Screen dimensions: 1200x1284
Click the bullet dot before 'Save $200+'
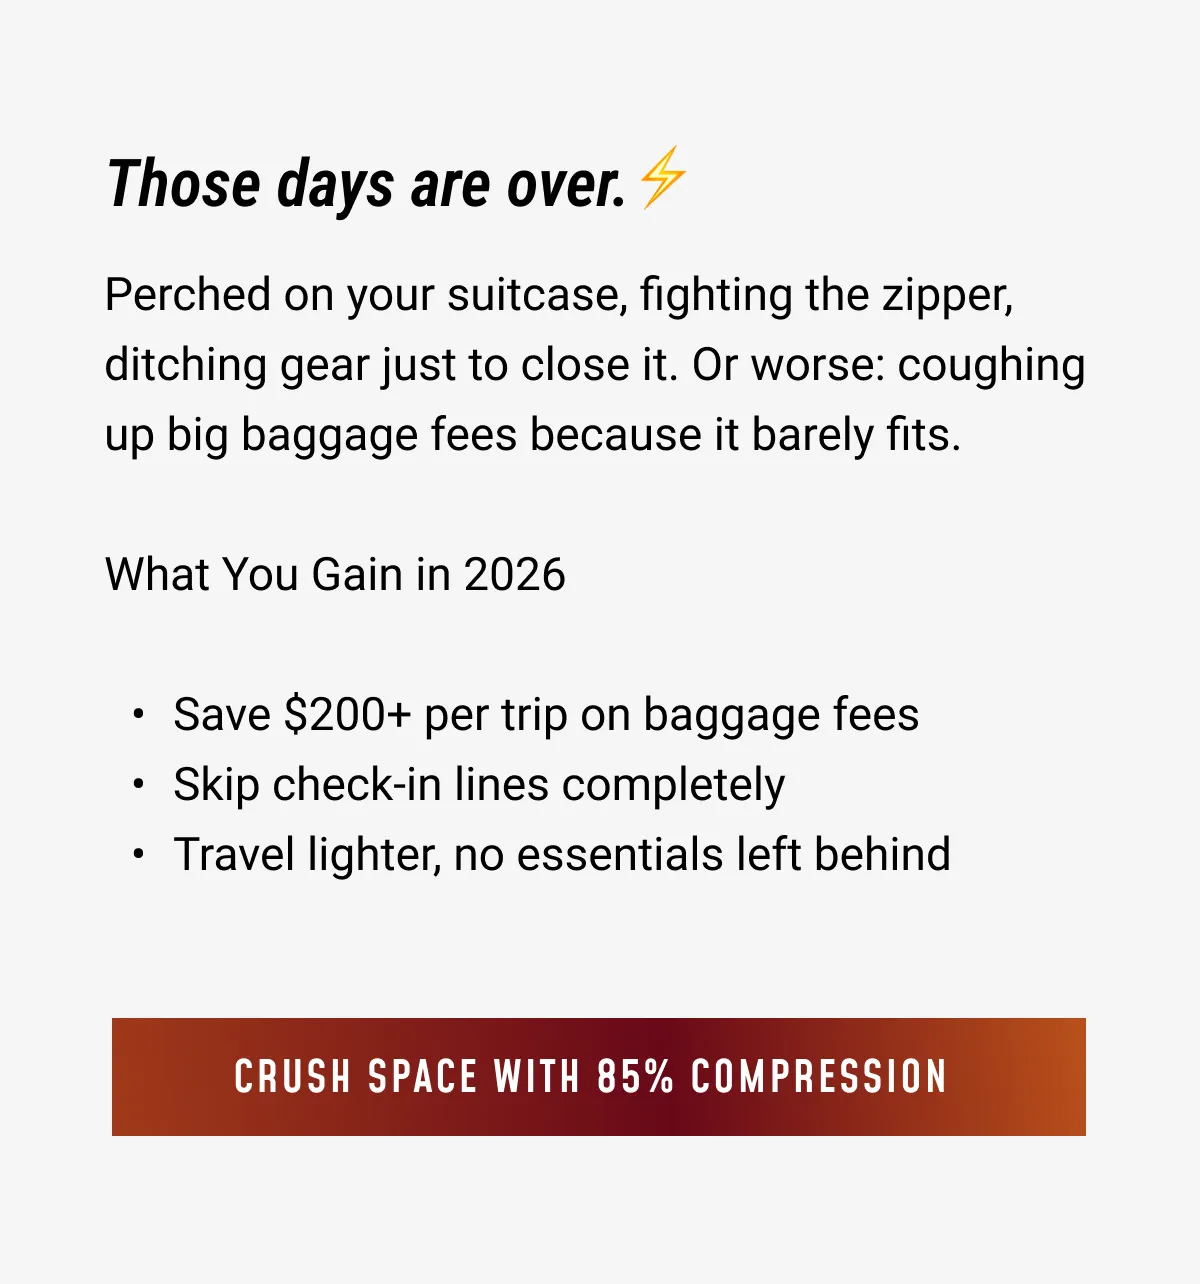[139, 715]
